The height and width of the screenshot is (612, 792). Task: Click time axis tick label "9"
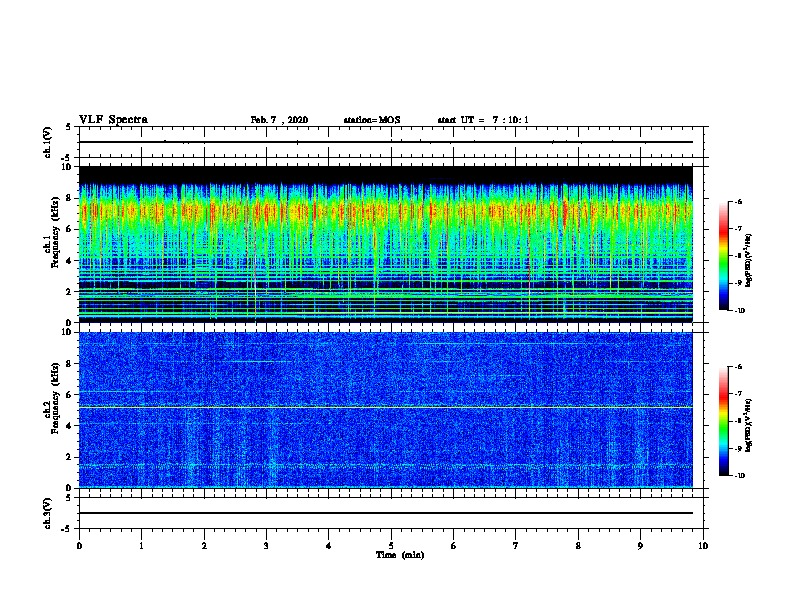tap(640, 546)
